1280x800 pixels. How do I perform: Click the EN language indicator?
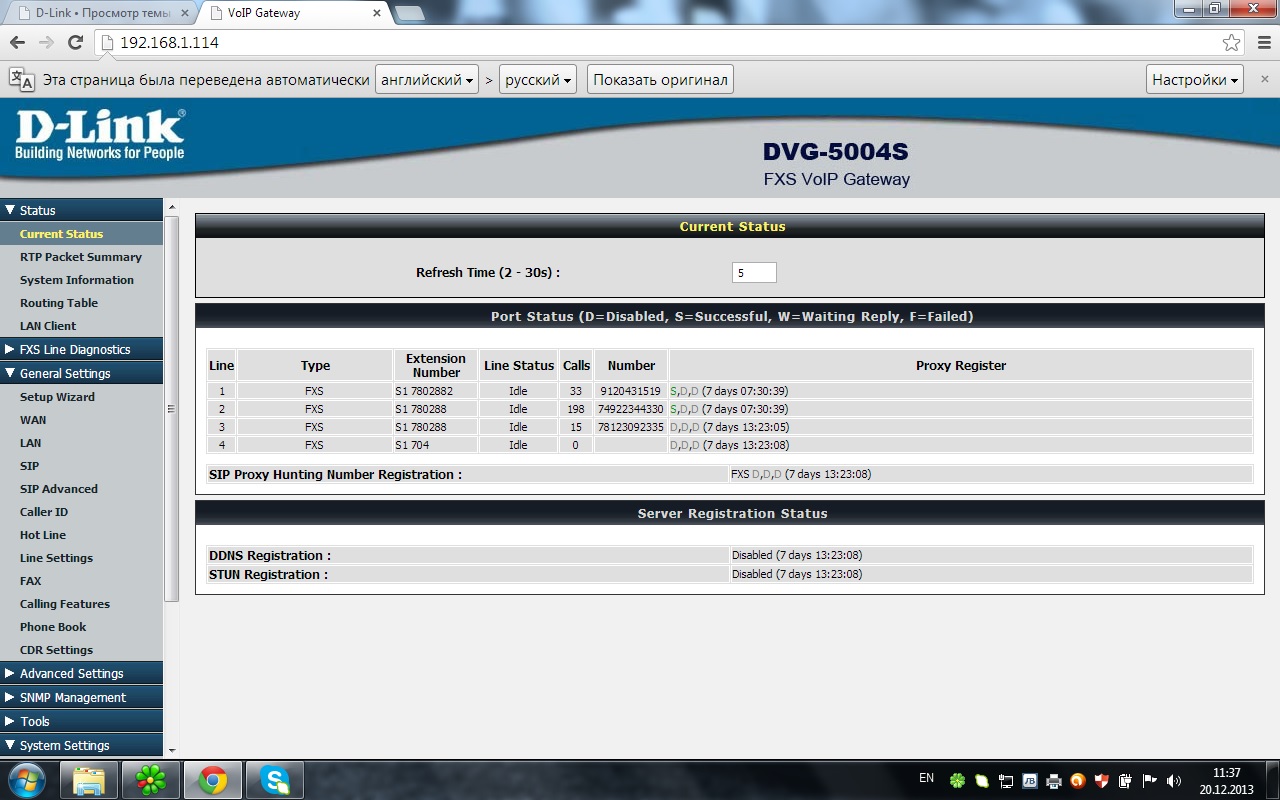[x=926, y=778]
